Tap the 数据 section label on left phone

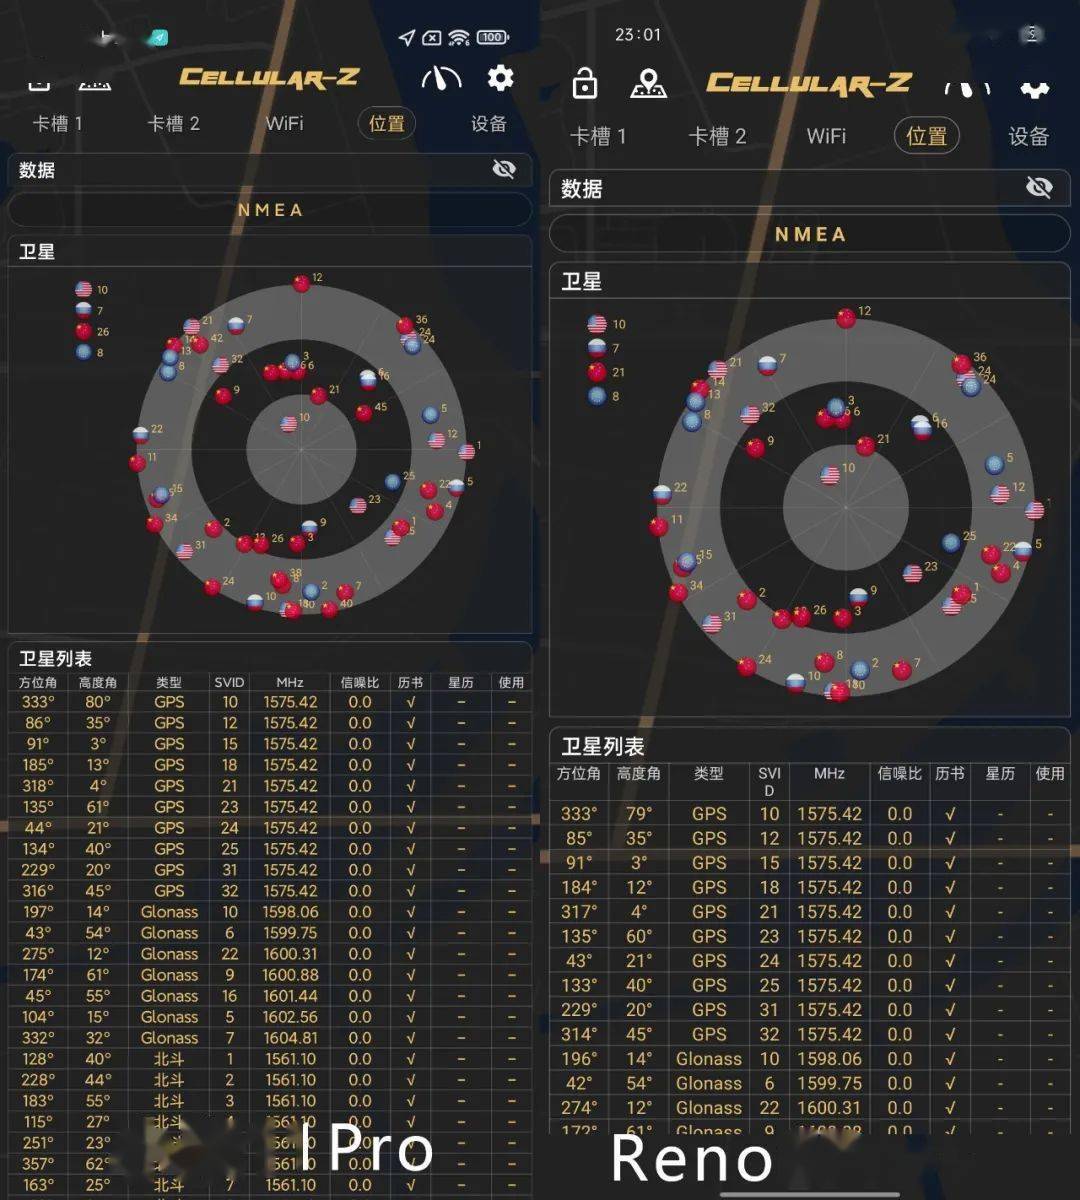click(x=37, y=170)
